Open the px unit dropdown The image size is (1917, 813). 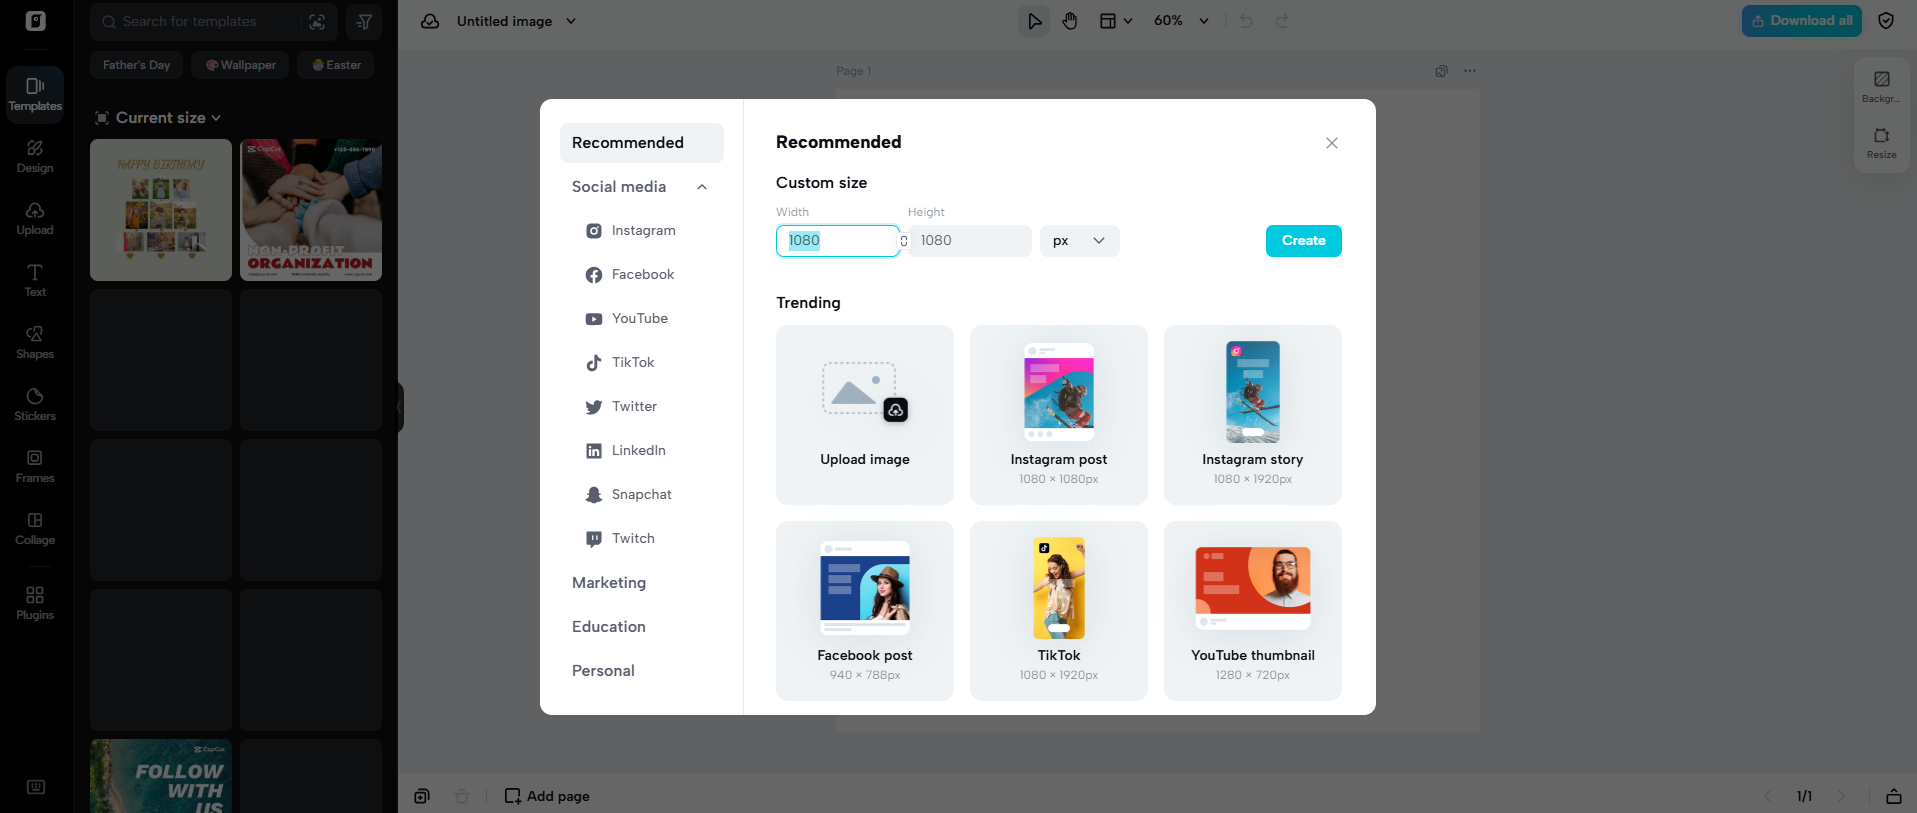(1080, 241)
